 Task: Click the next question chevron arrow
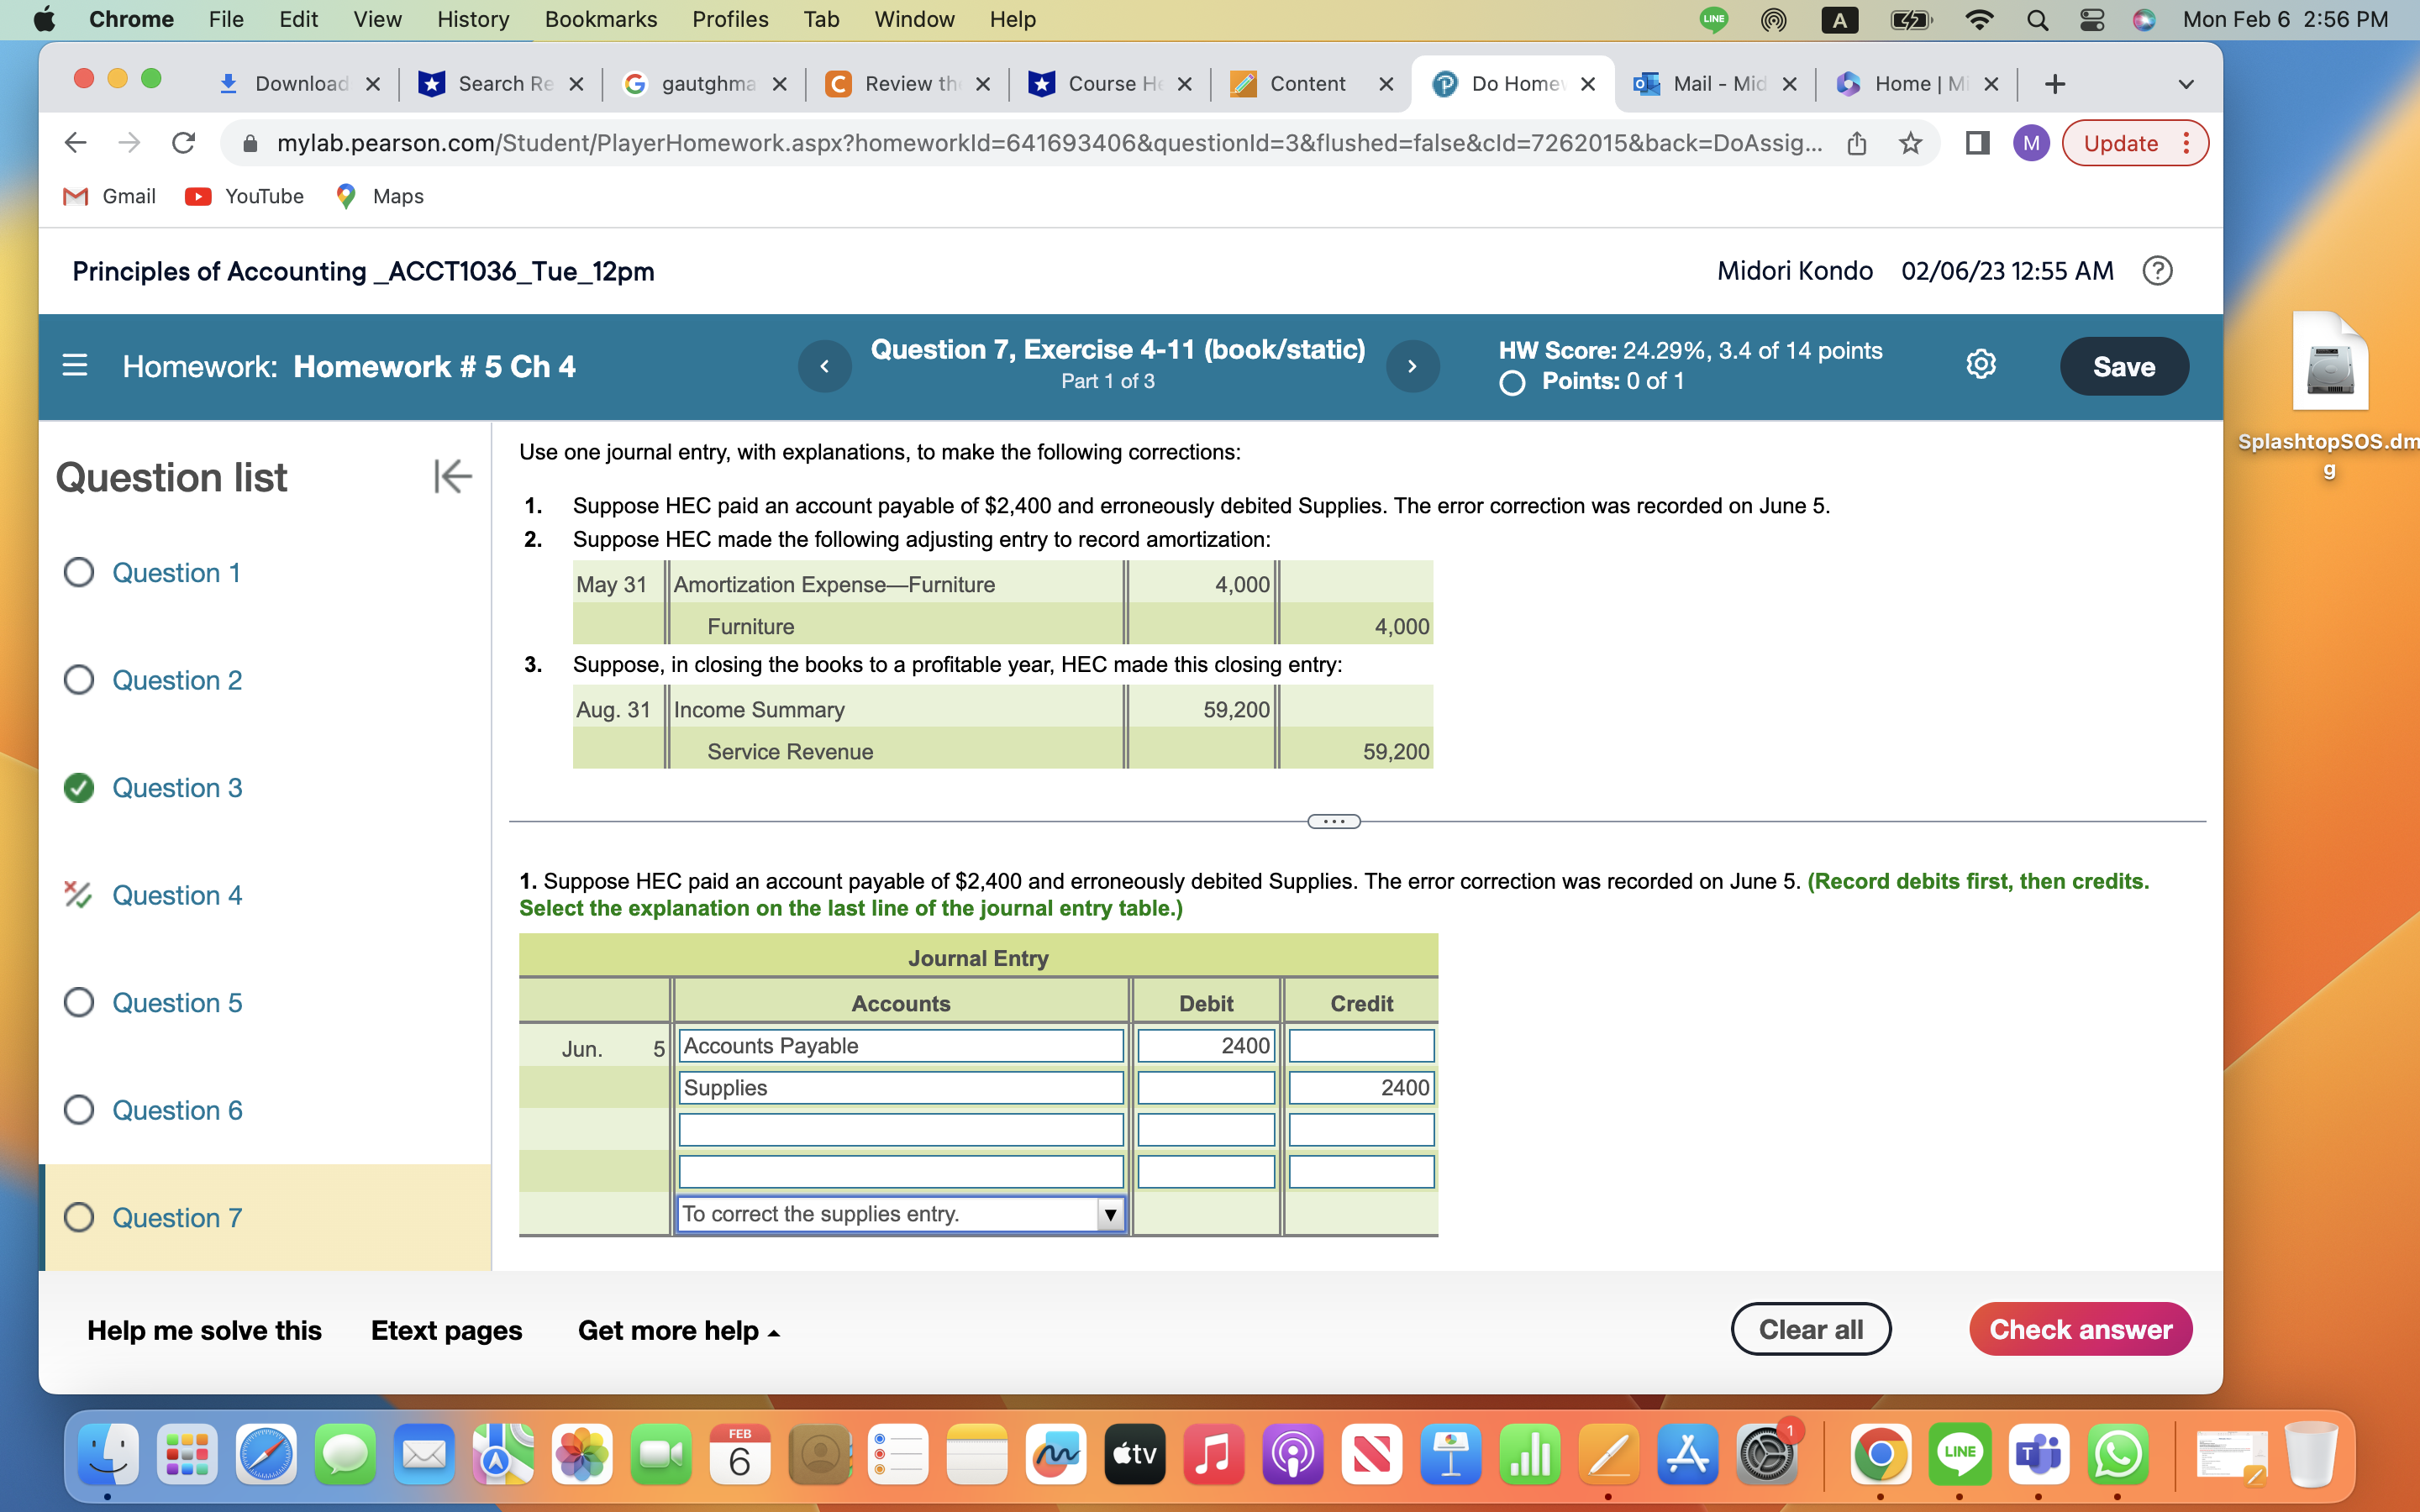(1412, 366)
